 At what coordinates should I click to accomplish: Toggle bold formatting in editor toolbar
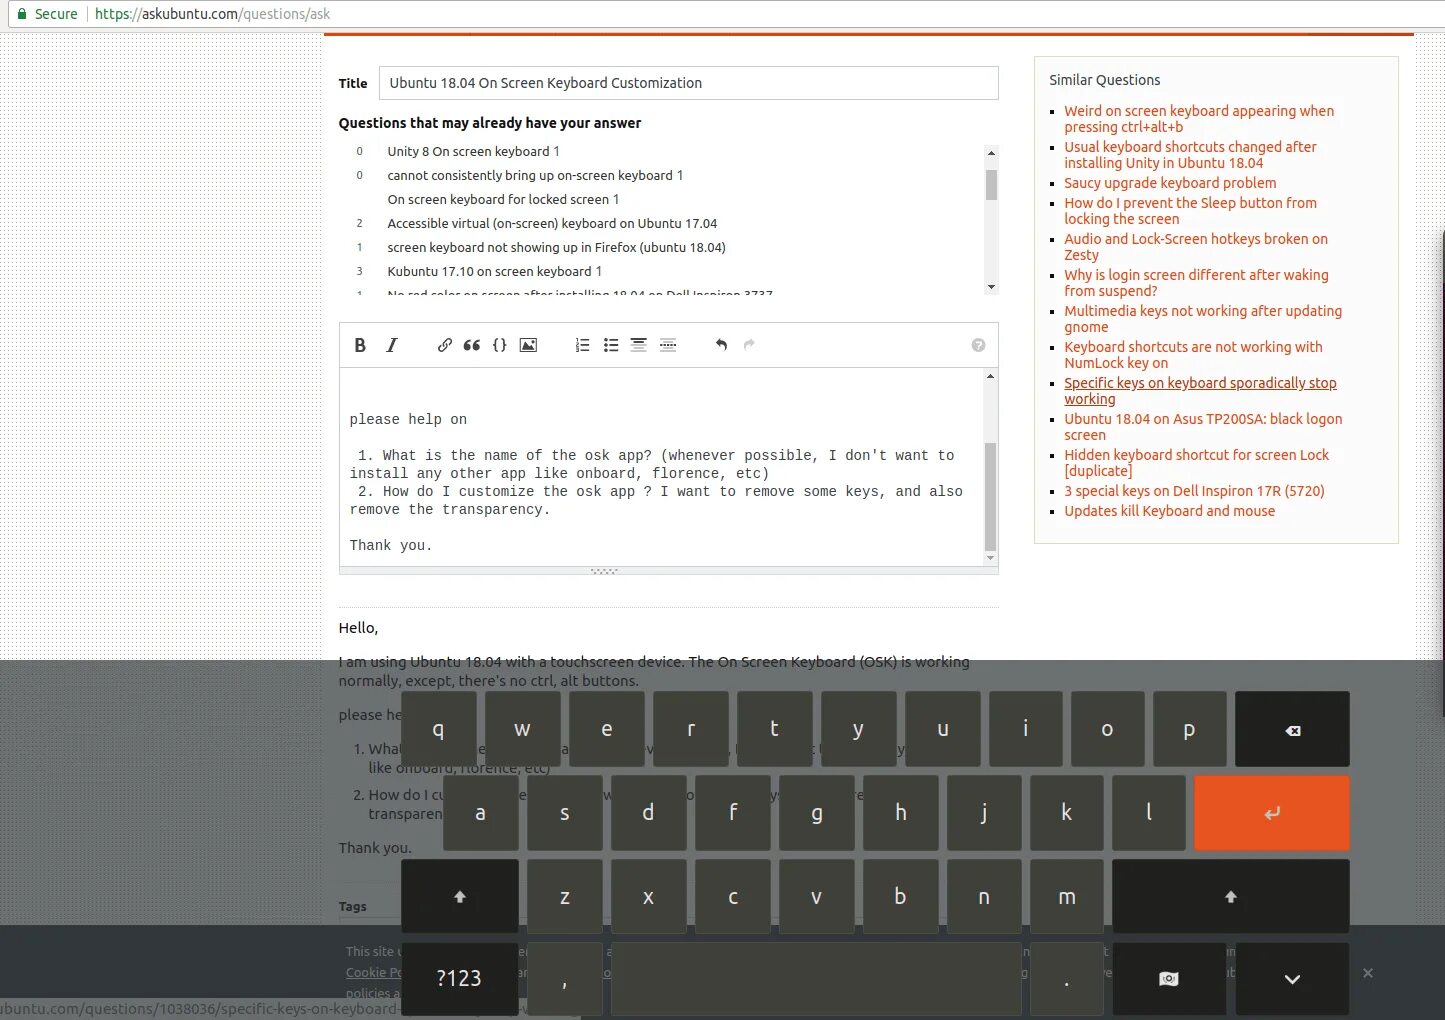pos(360,345)
